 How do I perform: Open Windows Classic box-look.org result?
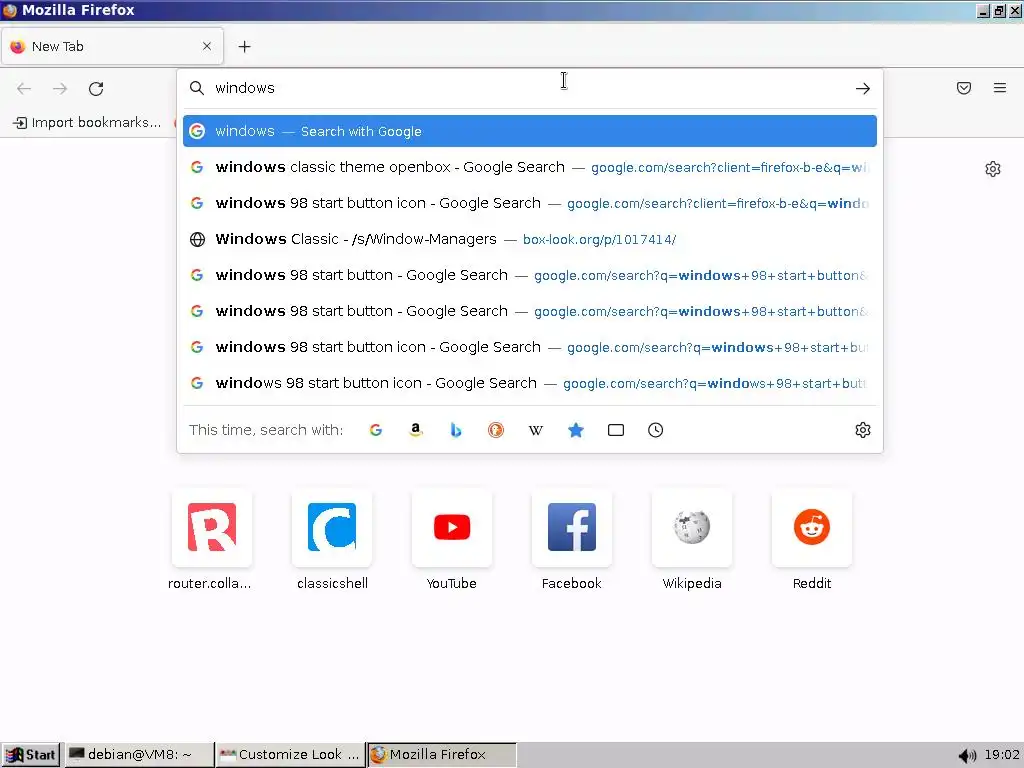click(x=530, y=239)
